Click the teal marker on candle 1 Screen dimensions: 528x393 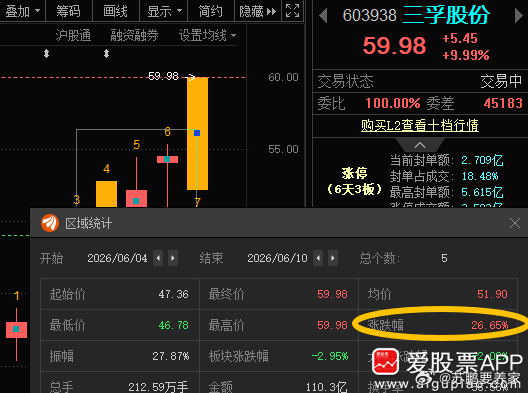coord(16,329)
